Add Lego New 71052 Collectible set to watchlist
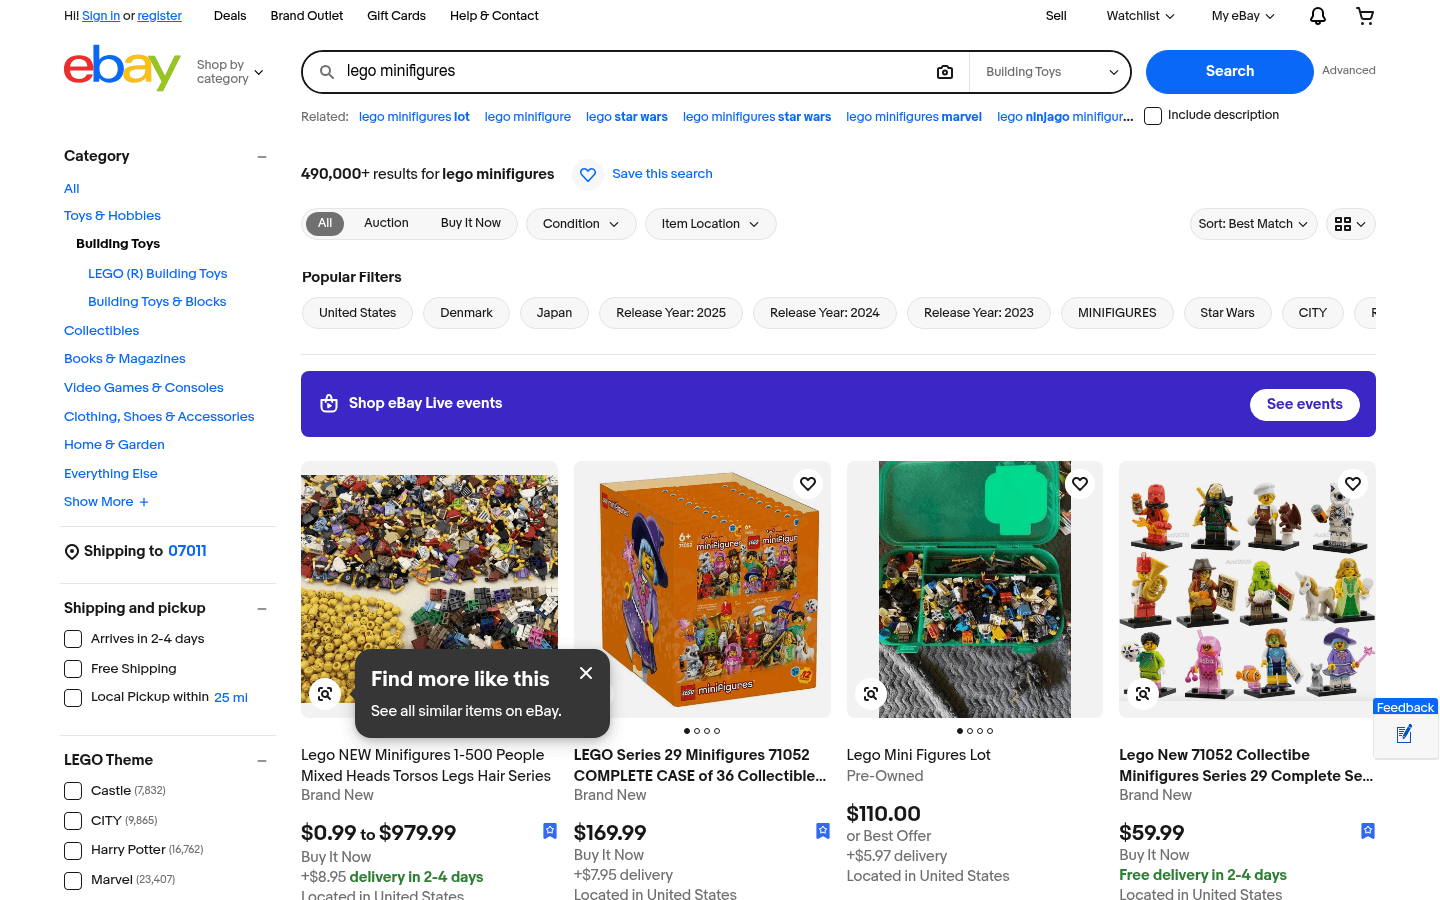This screenshot has height=900, width=1440. (1353, 484)
